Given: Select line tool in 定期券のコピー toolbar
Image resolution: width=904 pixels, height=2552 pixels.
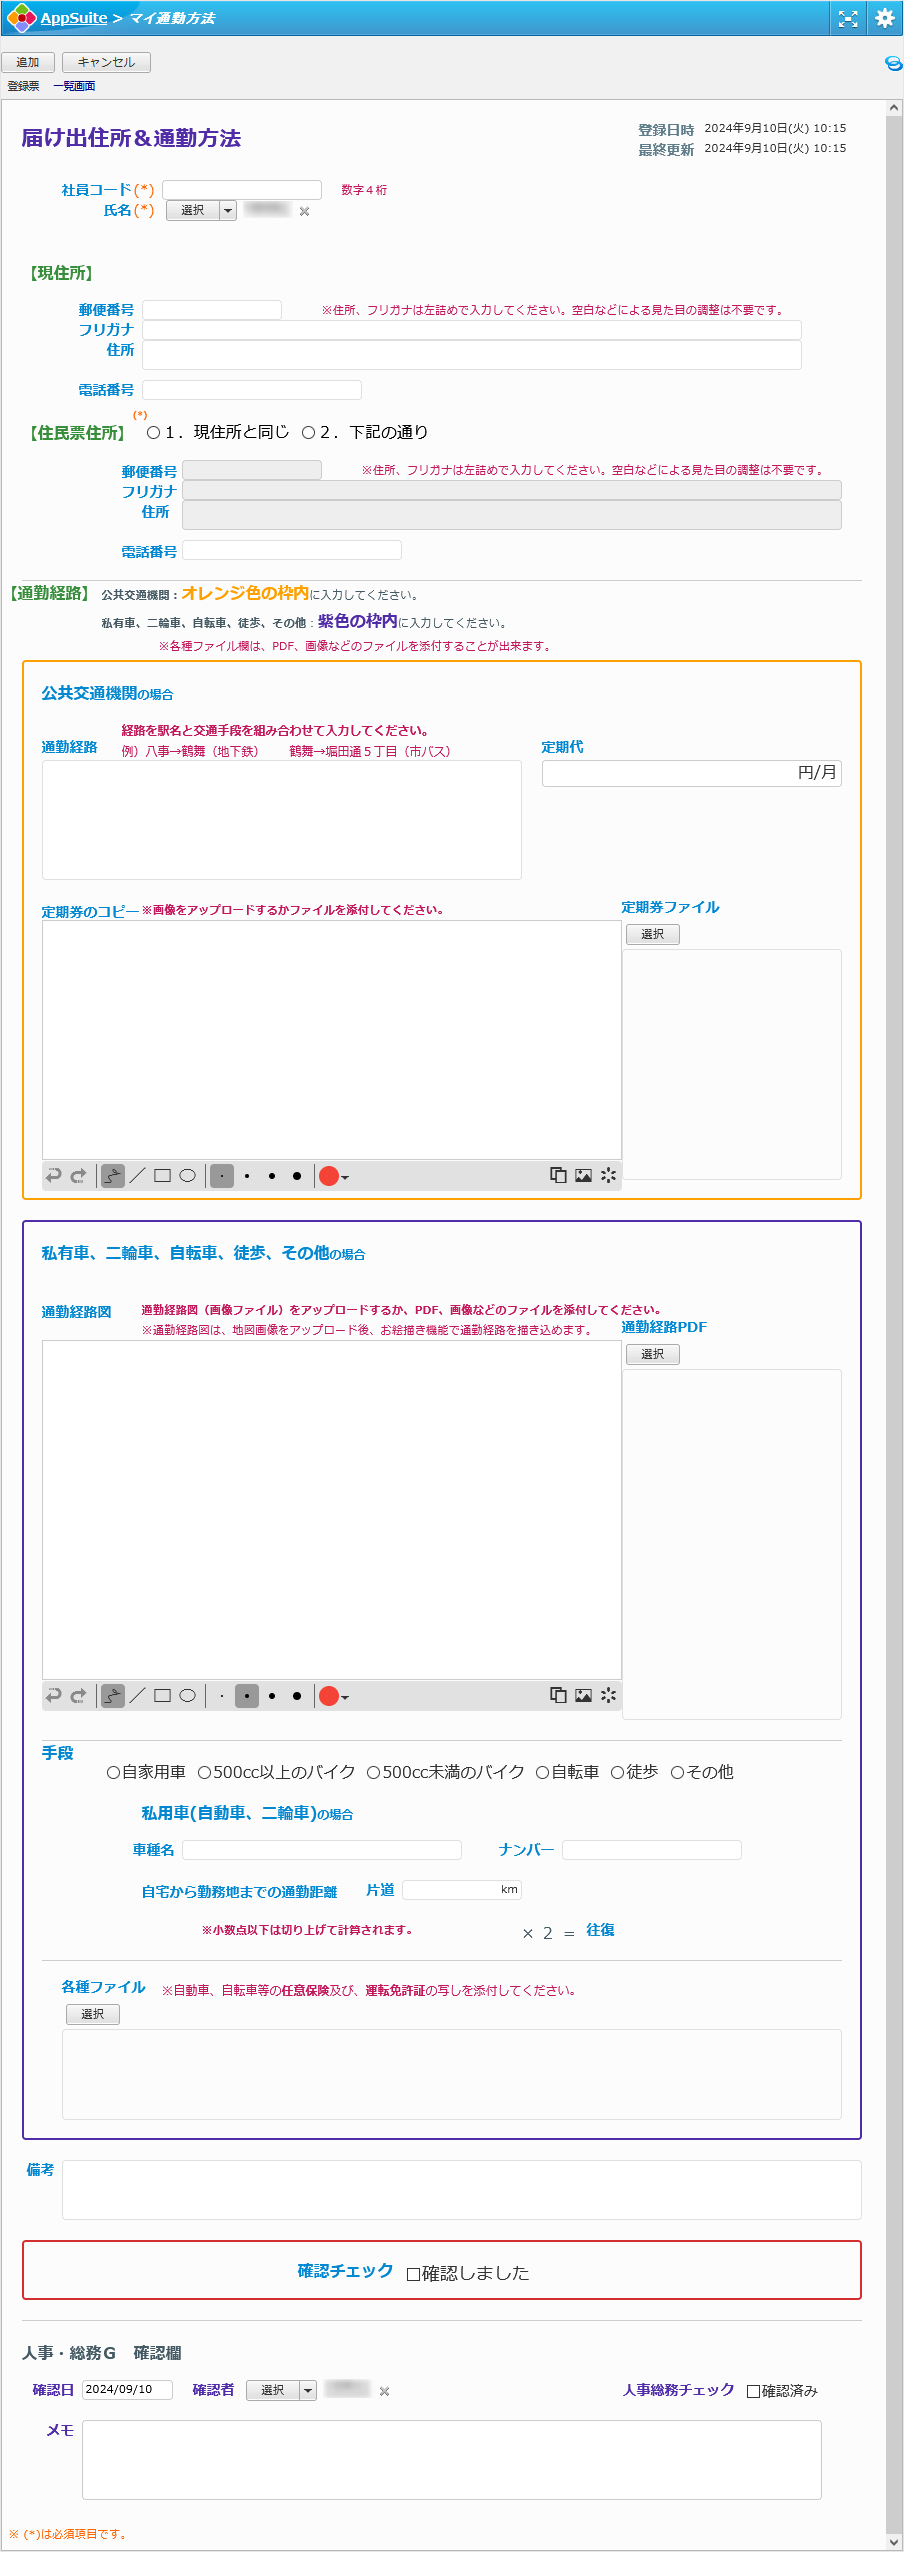Looking at the screenshot, I should [138, 1175].
